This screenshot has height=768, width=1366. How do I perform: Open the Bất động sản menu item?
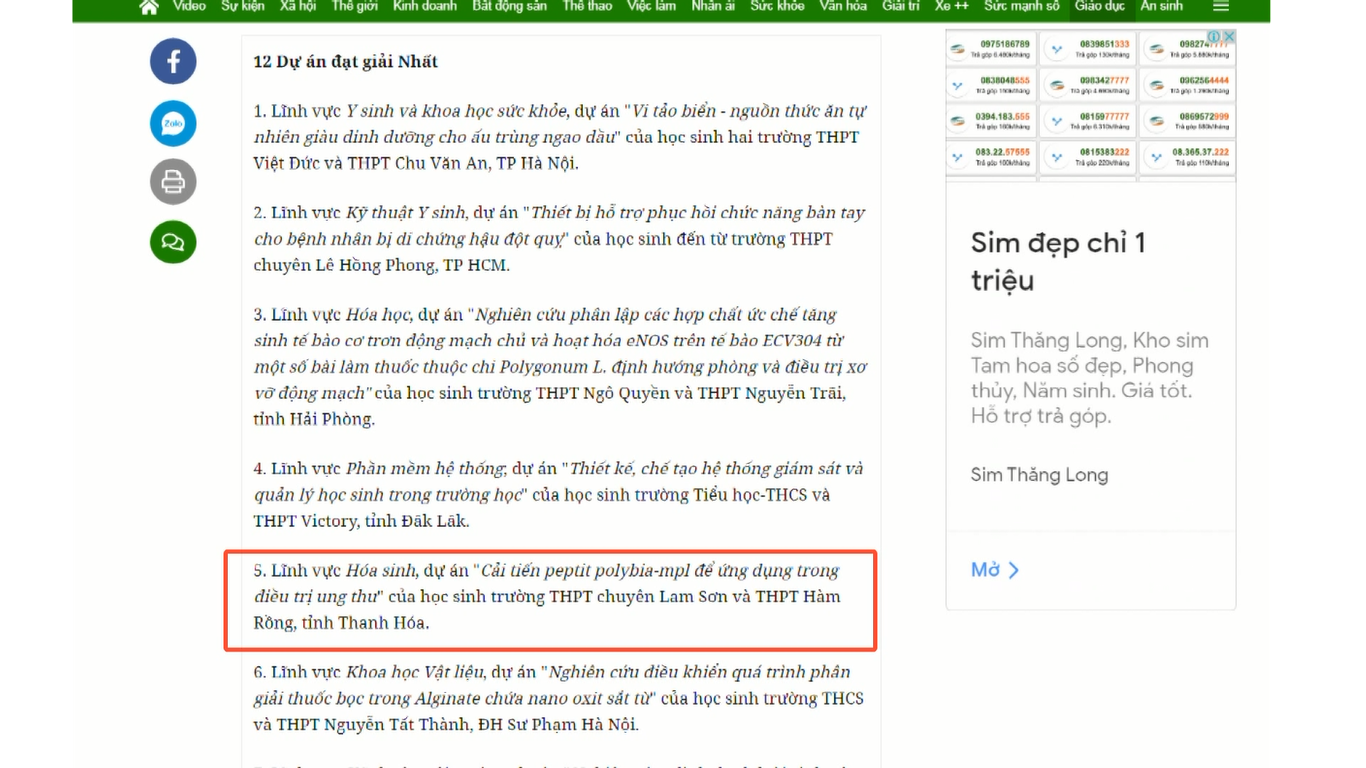[509, 6]
